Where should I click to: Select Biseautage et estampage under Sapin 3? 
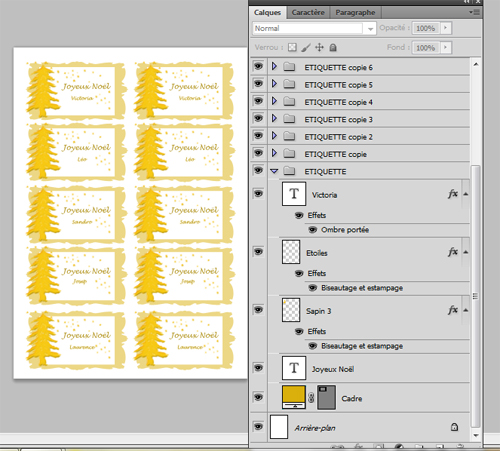tap(362, 346)
